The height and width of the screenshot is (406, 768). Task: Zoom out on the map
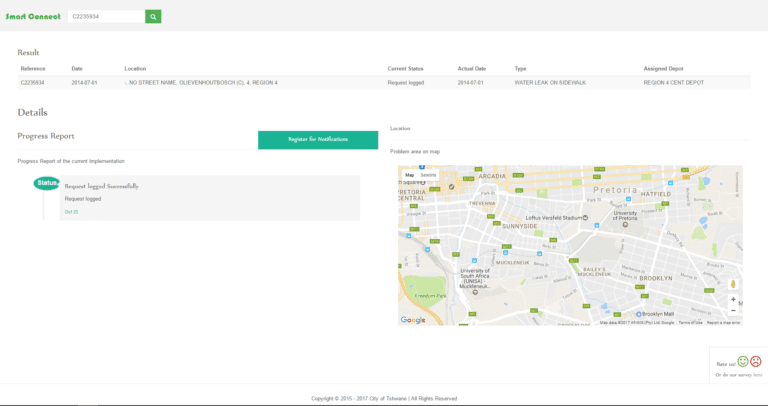coord(733,310)
